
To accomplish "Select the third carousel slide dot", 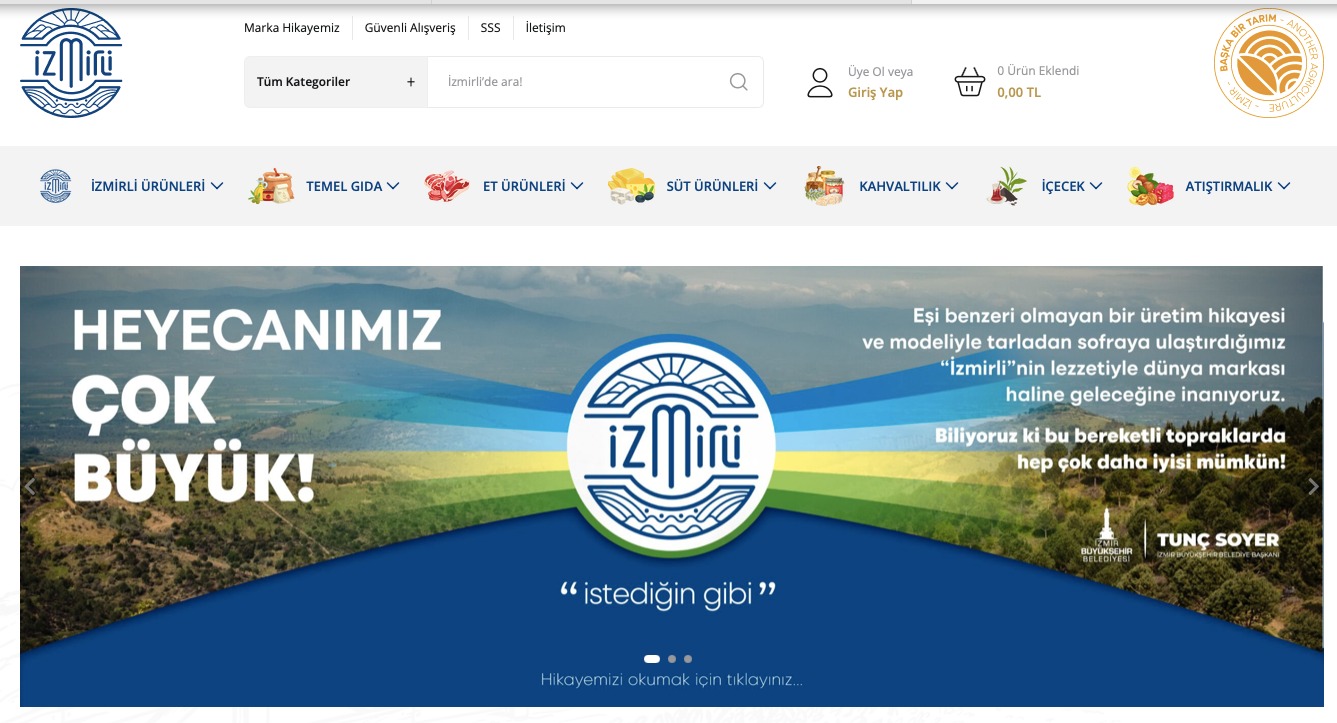I will point(688,659).
